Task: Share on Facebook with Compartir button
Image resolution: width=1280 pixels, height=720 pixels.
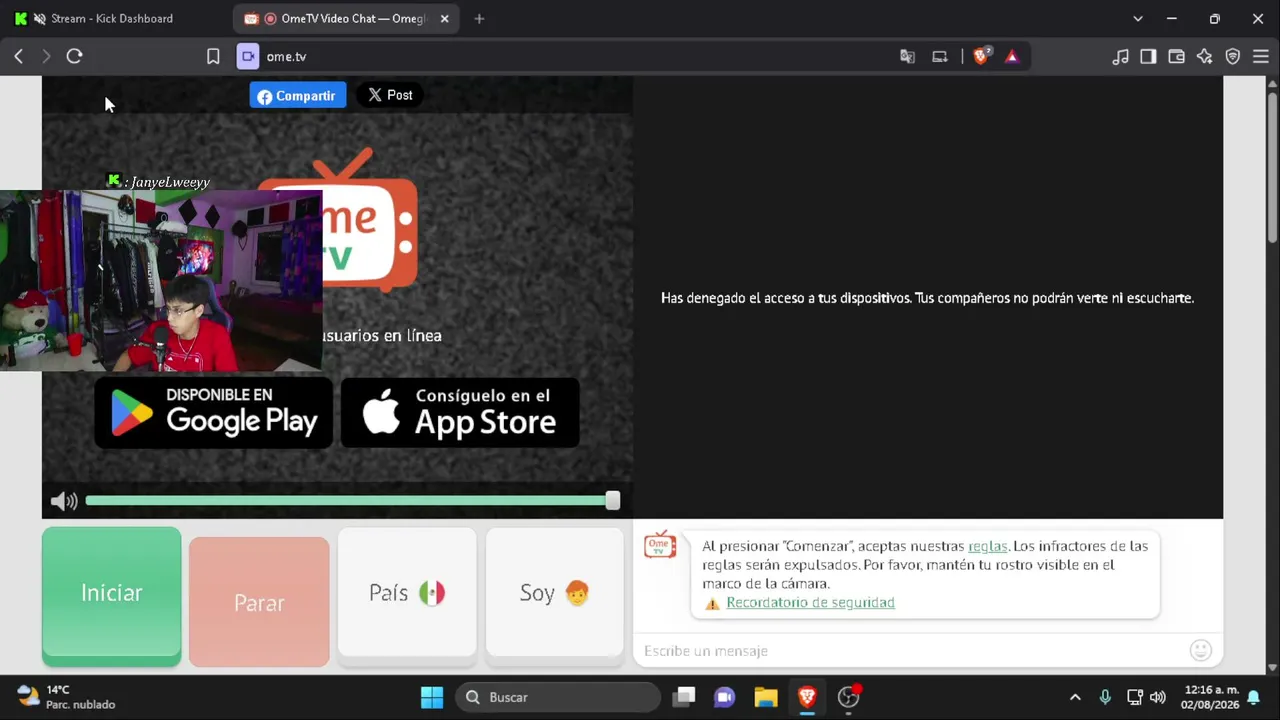Action: 298,96
